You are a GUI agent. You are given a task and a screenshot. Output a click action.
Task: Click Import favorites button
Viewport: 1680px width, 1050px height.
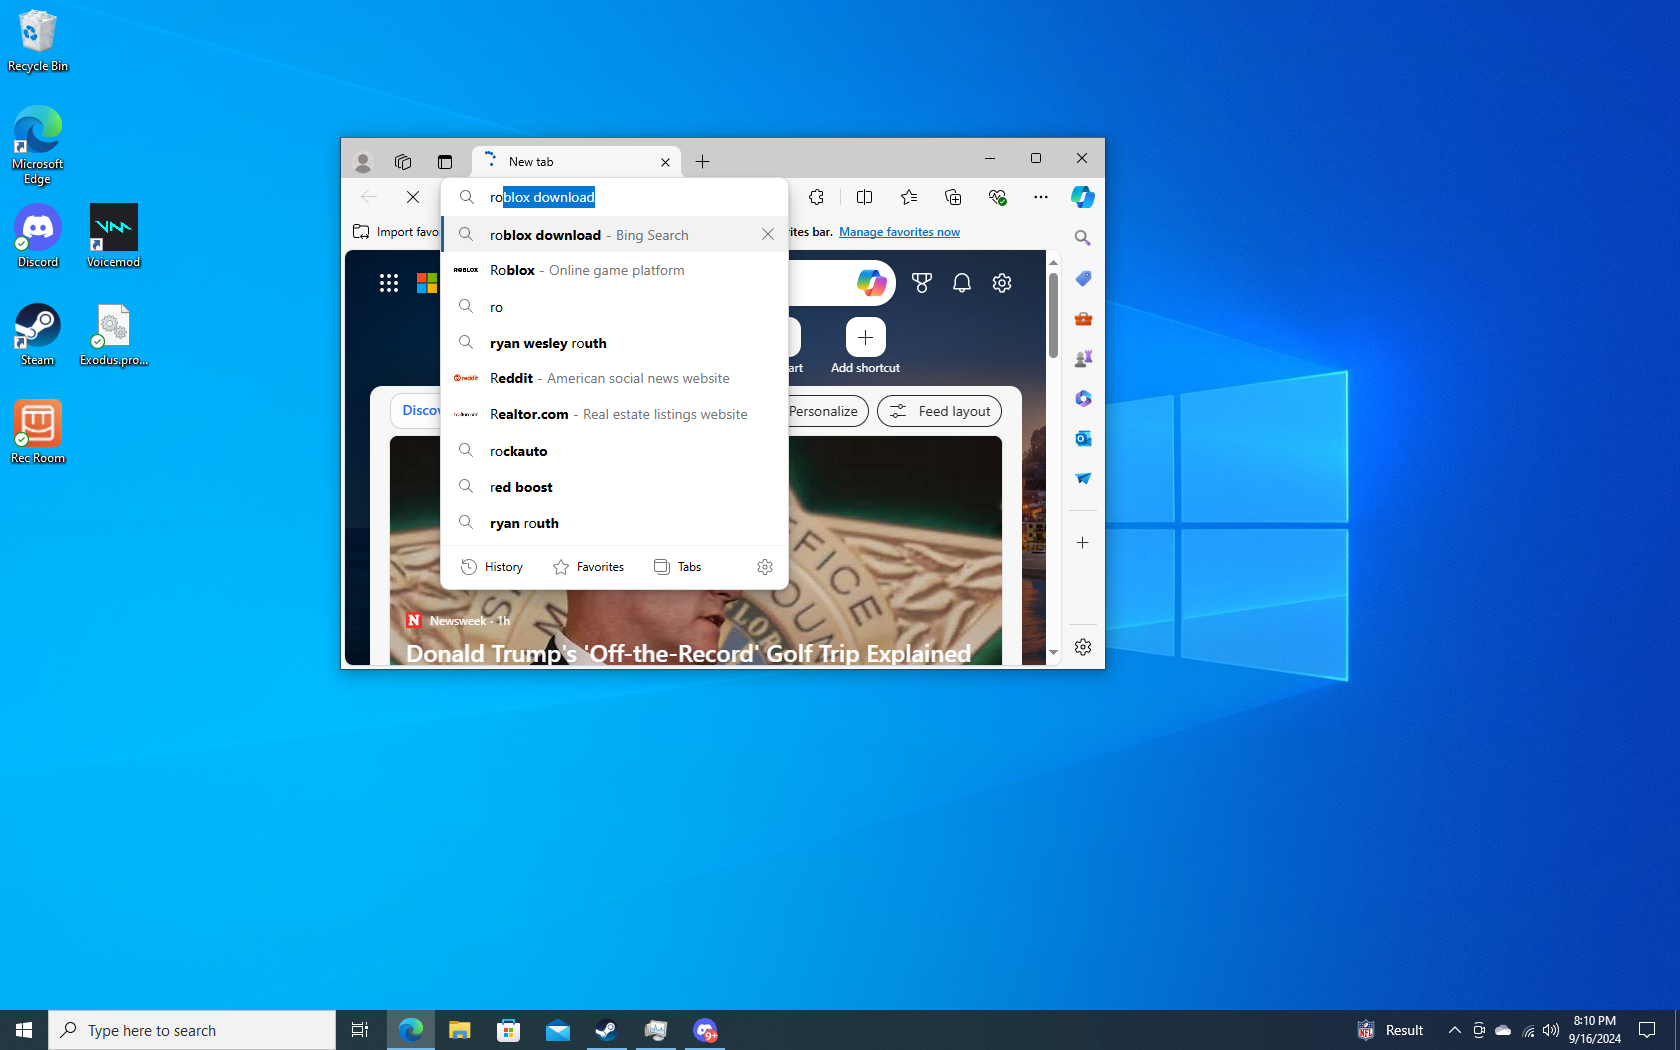(x=396, y=232)
